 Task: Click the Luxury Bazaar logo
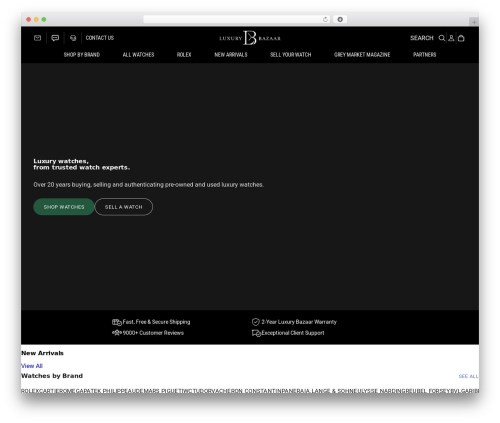[x=250, y=38]
